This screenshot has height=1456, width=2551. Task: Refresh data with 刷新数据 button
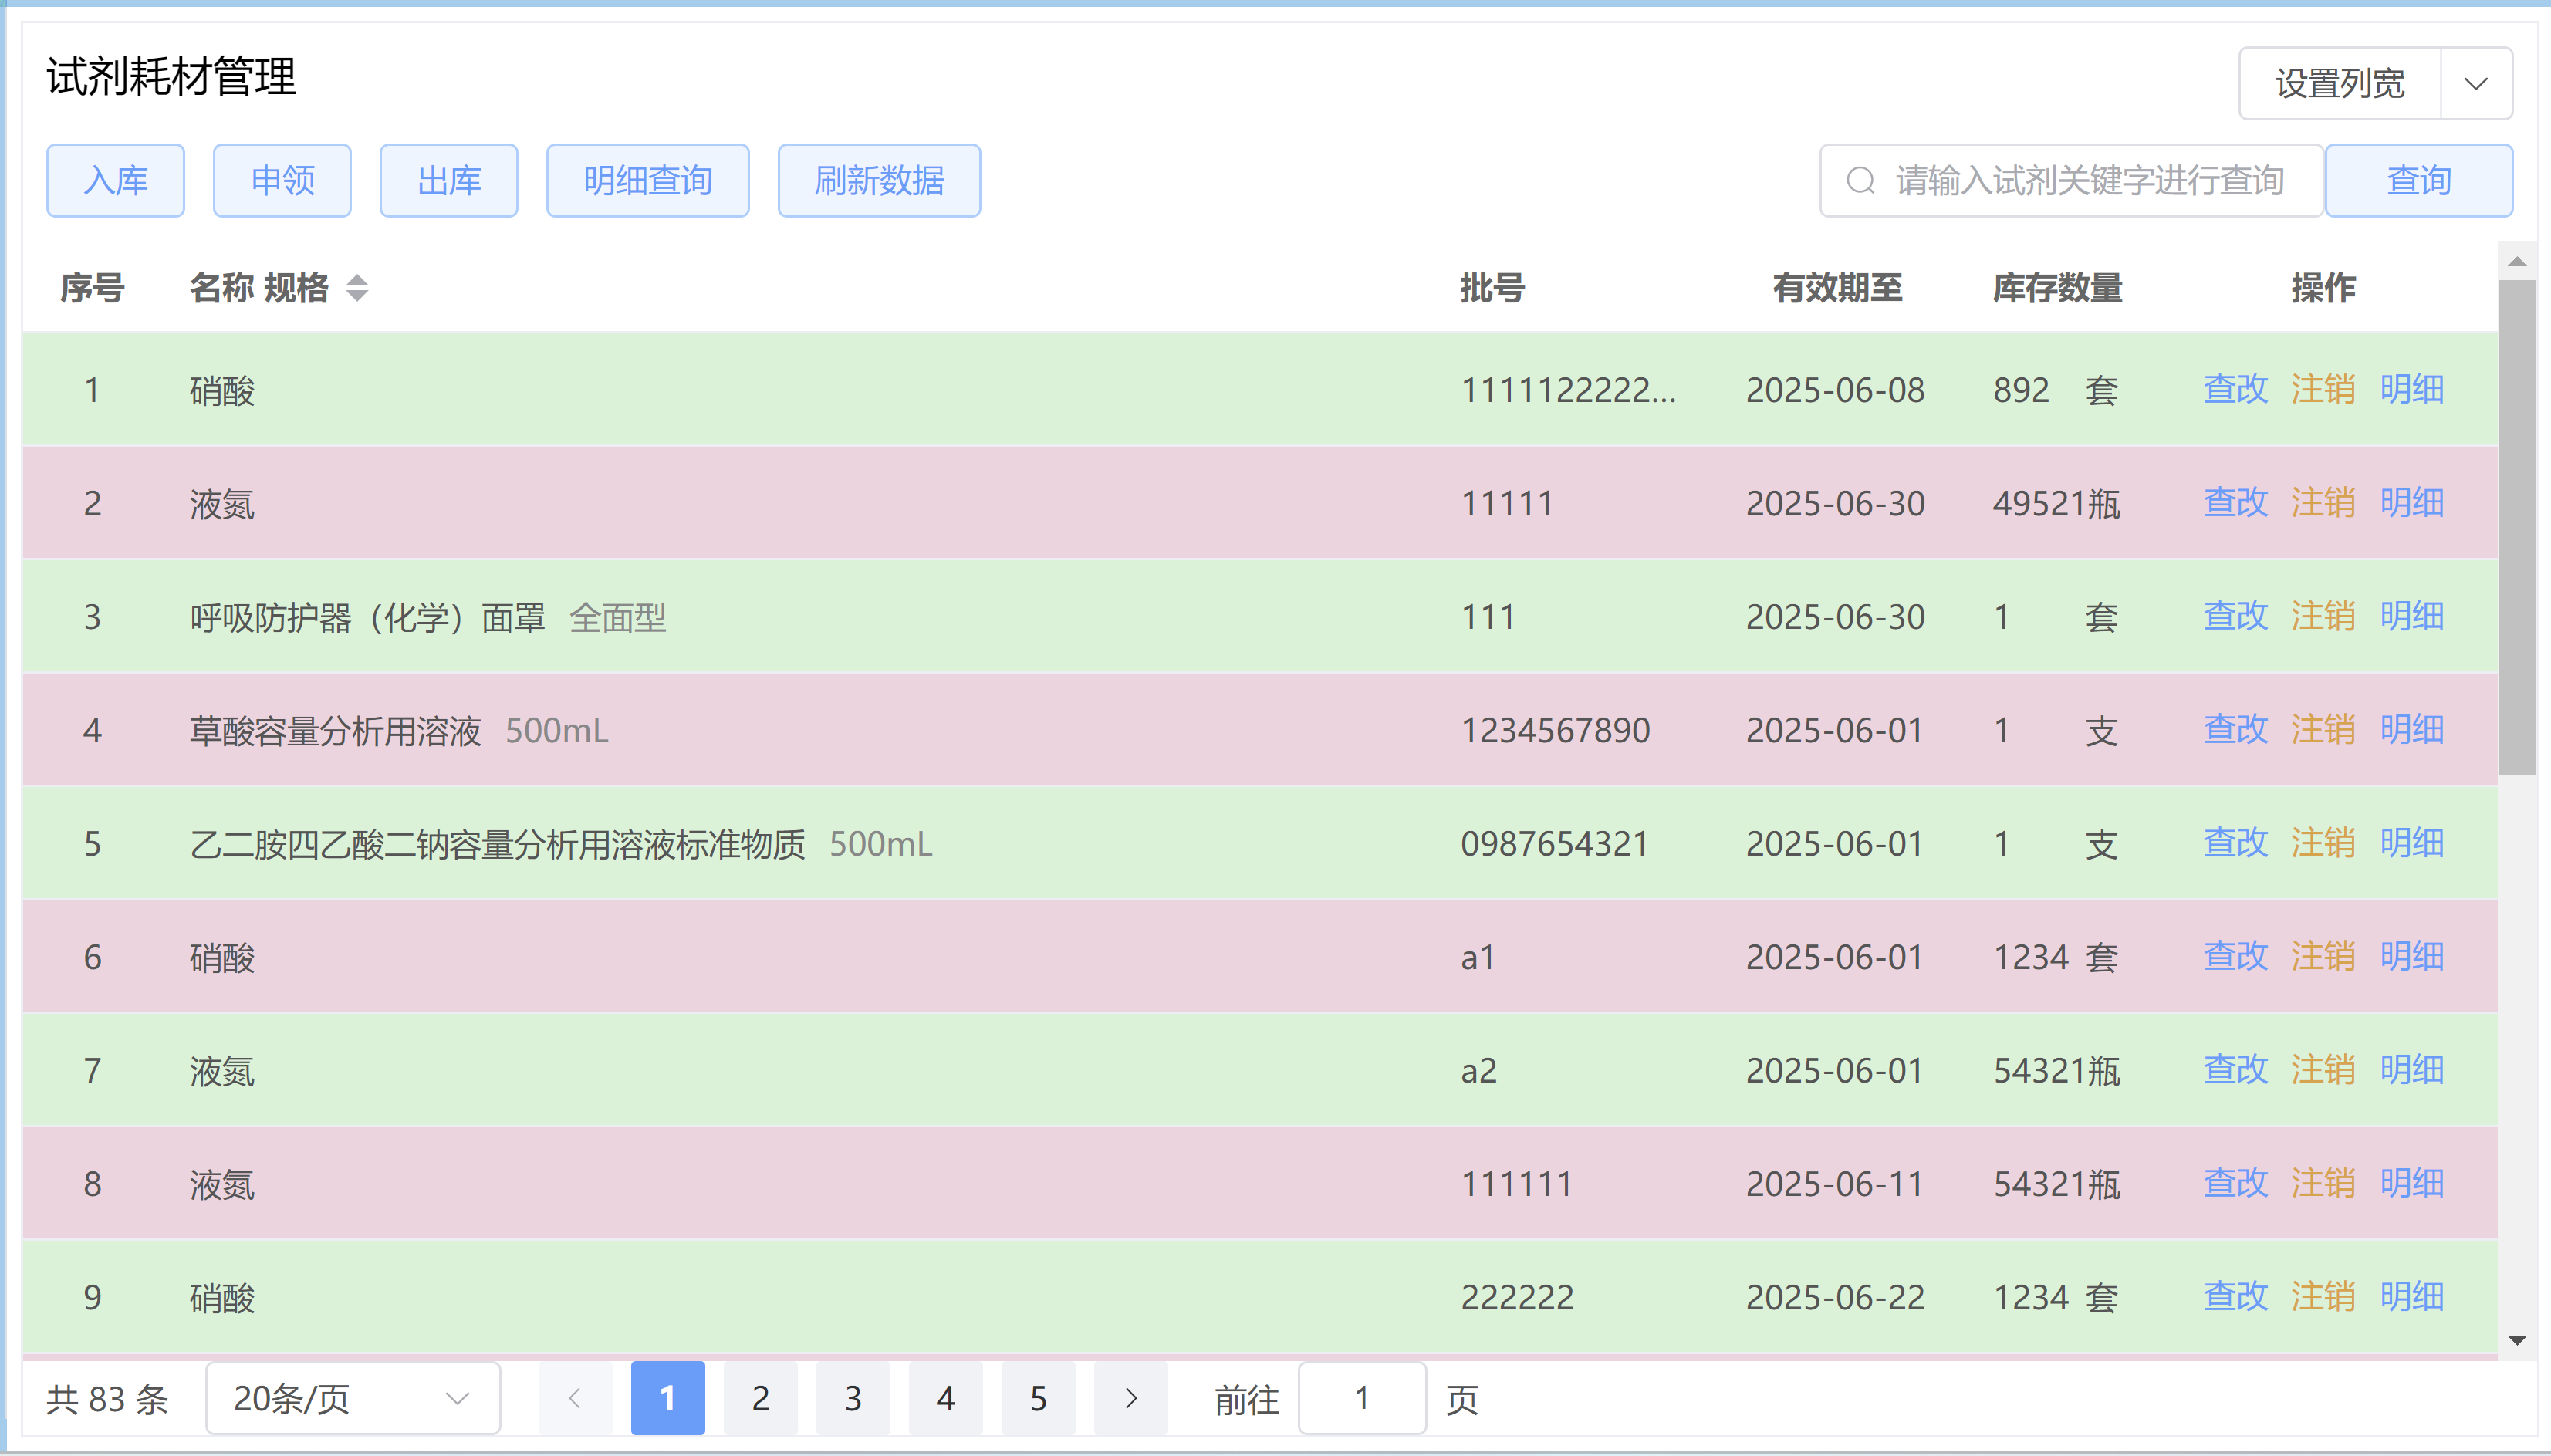click(x=879, y=181)
